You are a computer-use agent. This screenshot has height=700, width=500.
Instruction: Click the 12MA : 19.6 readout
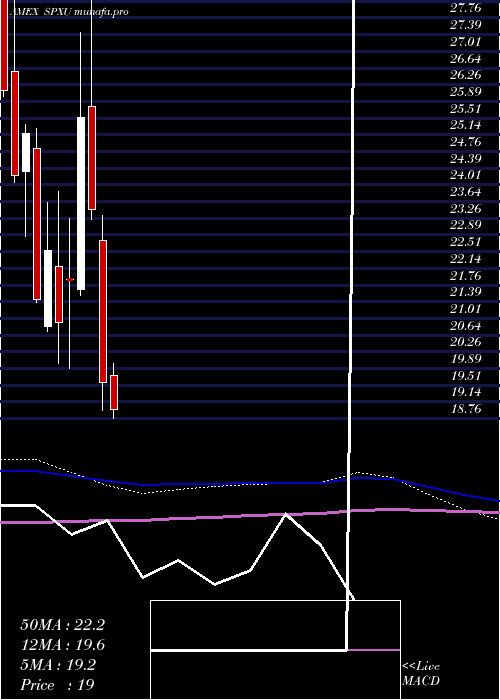(62, 646)
